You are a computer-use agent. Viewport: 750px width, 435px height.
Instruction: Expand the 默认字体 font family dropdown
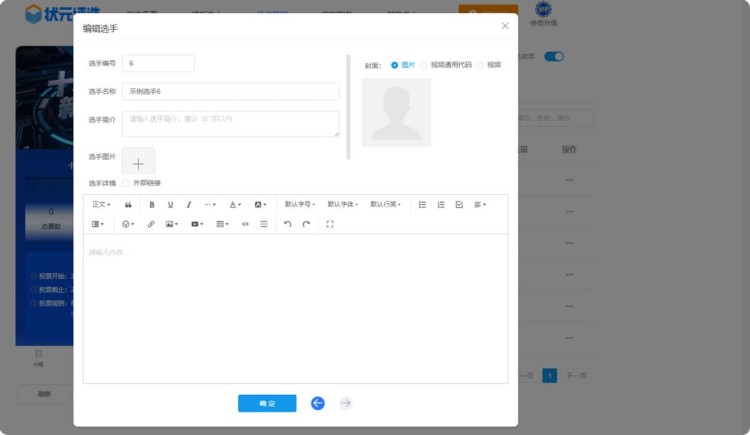click(343, 205)
